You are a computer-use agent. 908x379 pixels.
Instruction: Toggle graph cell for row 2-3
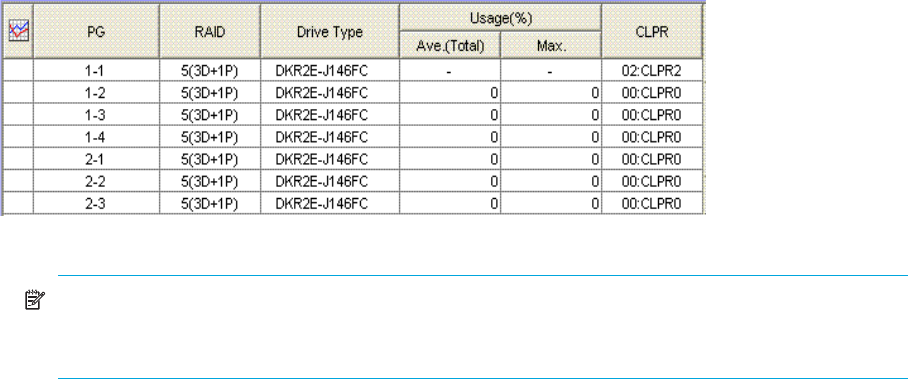19,203
